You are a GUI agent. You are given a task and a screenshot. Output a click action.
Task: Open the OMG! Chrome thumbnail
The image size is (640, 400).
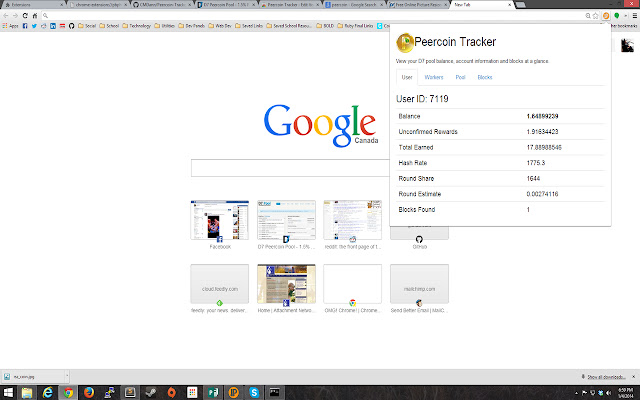click(x=353, y=284)
